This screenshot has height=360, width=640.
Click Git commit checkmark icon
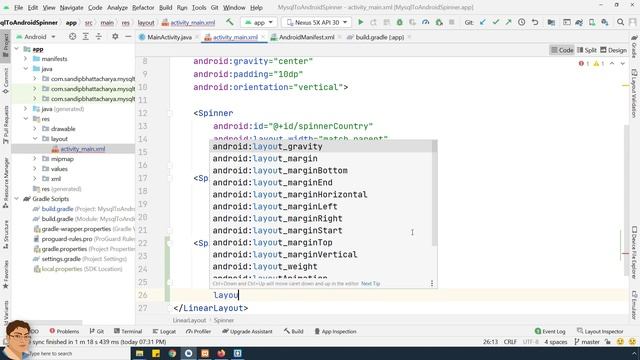(496, 22)
